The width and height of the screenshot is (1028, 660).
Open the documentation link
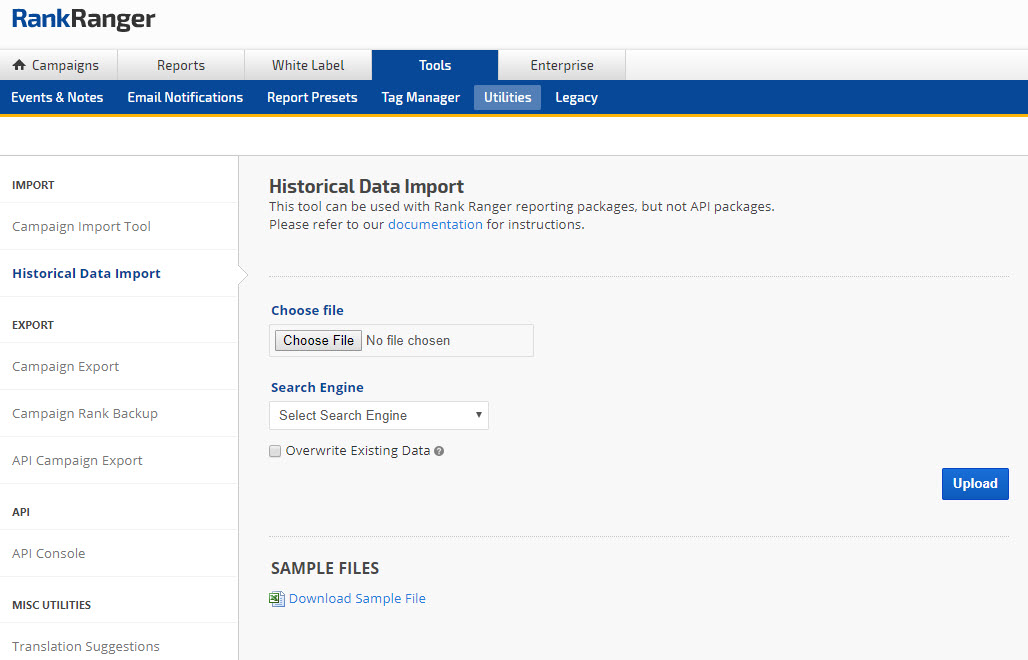click(435, 224)
